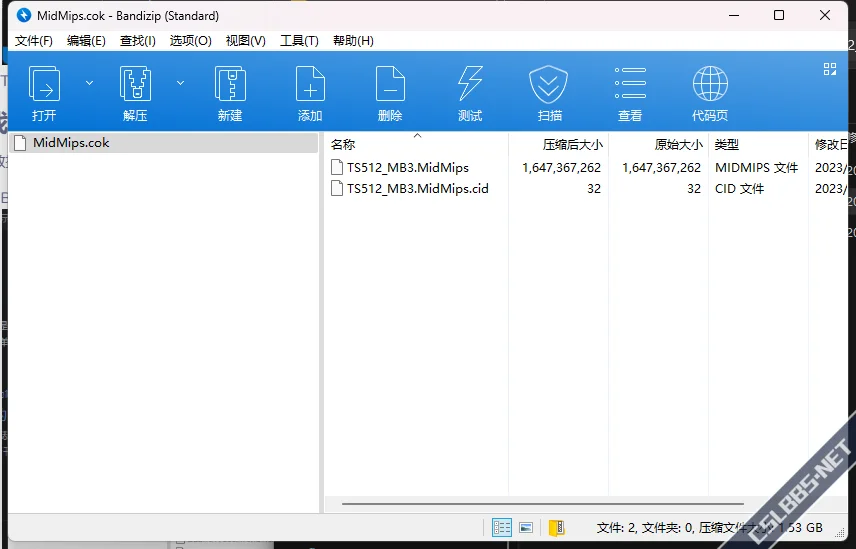The width and height of the screenshot is (856, 549).
Task: Click the file icon of TS512_MB3.MidMips
Action: coord(337,167)
